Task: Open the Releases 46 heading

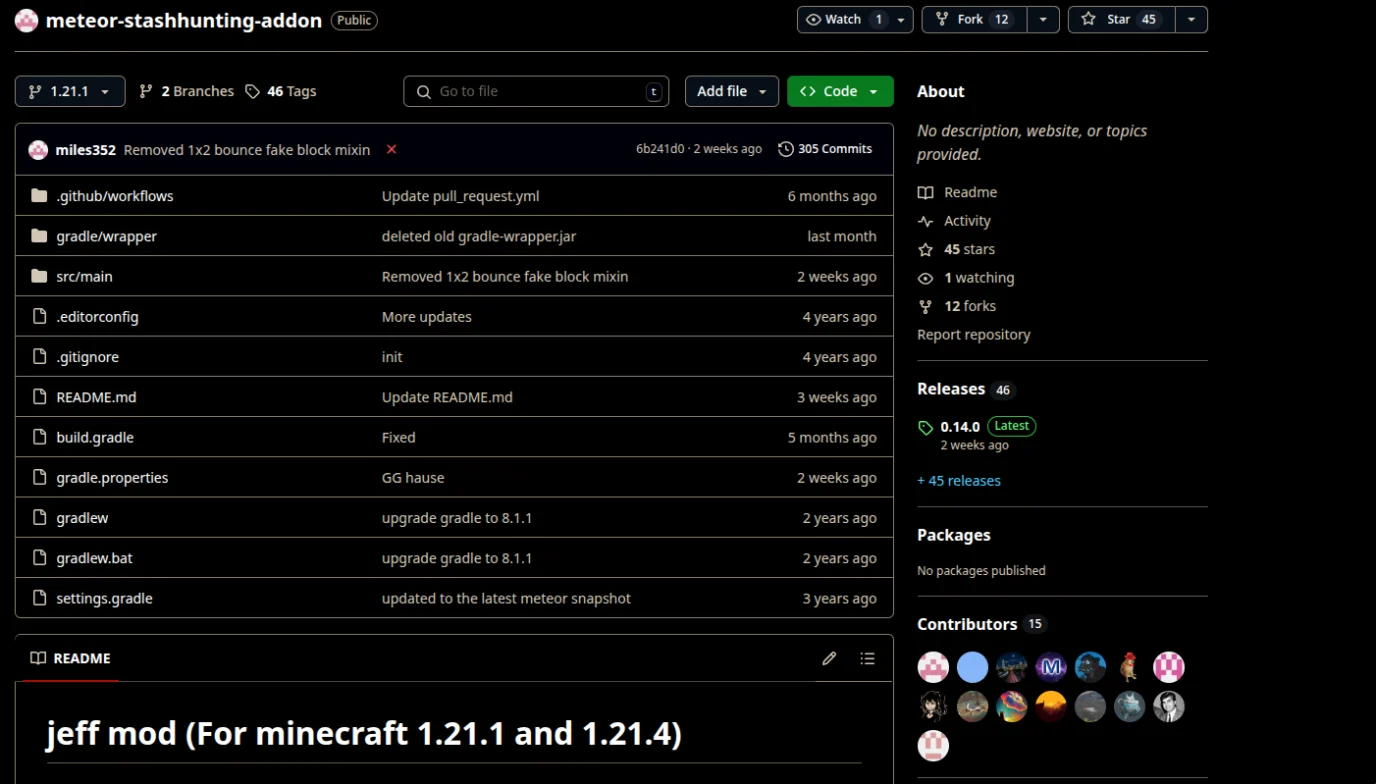Action: tap(966, 389)
